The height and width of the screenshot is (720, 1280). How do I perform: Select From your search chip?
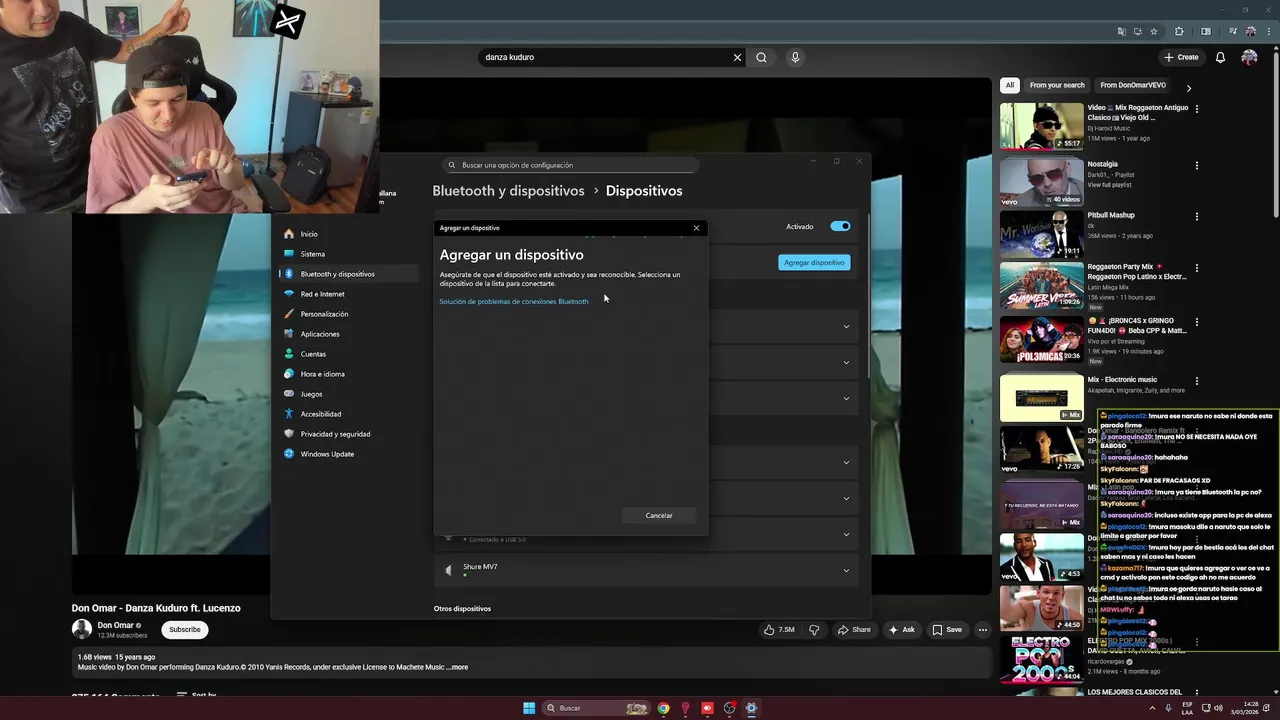point(1057,86)
